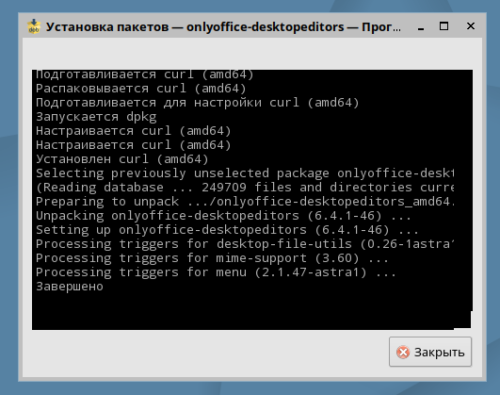Click the Processing triggers for menu line
The height and width of the screenshot is (395, 500).
[216, 272]
